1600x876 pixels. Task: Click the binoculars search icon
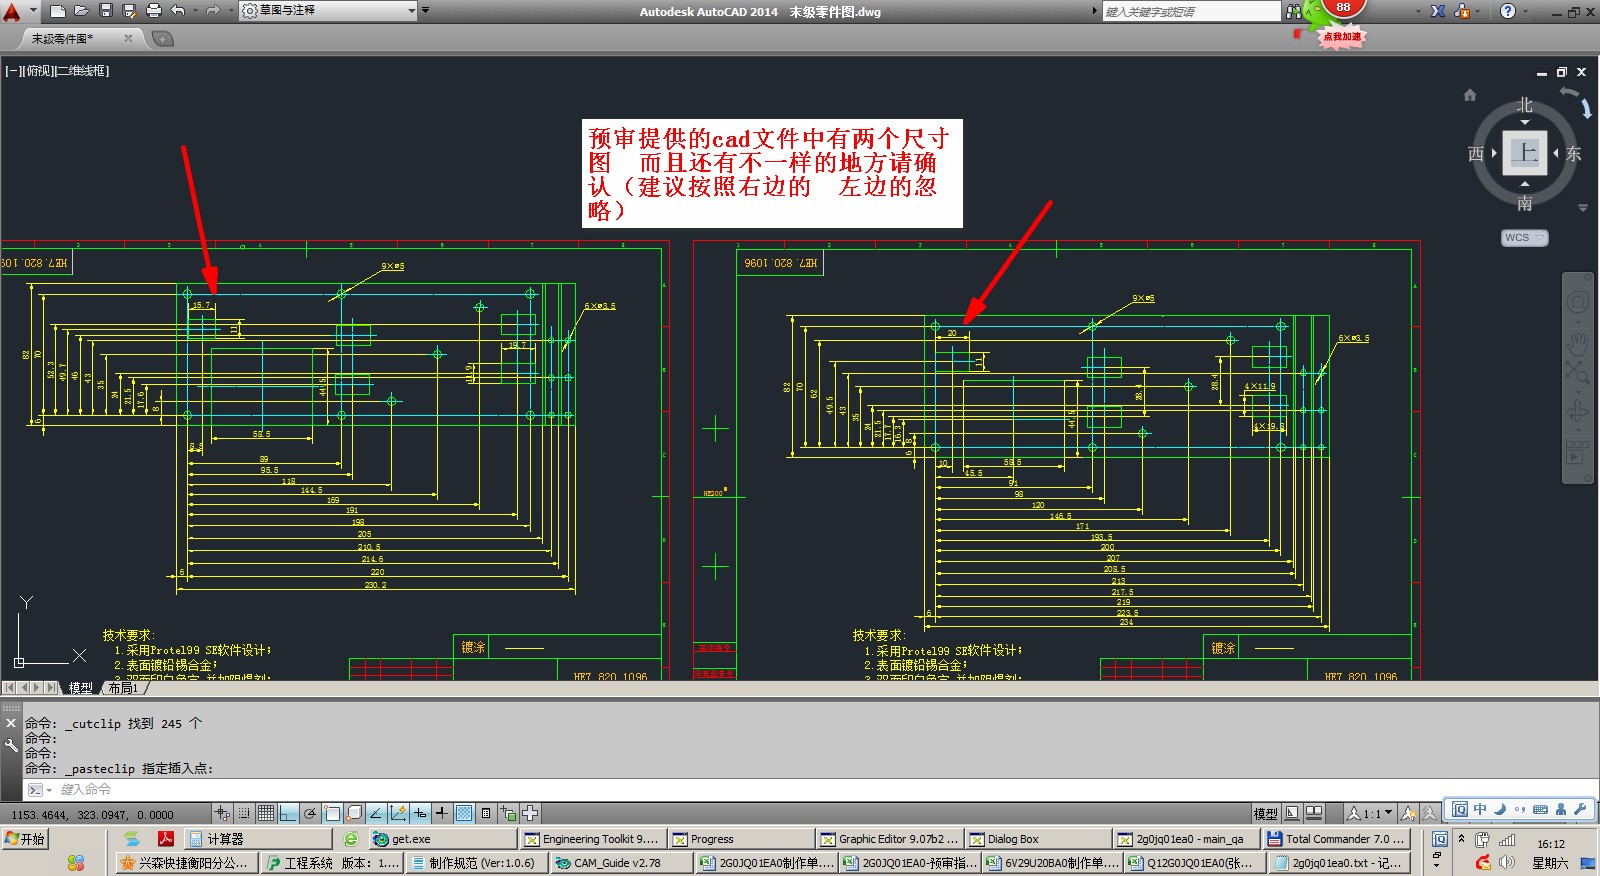pos(1293,11)
